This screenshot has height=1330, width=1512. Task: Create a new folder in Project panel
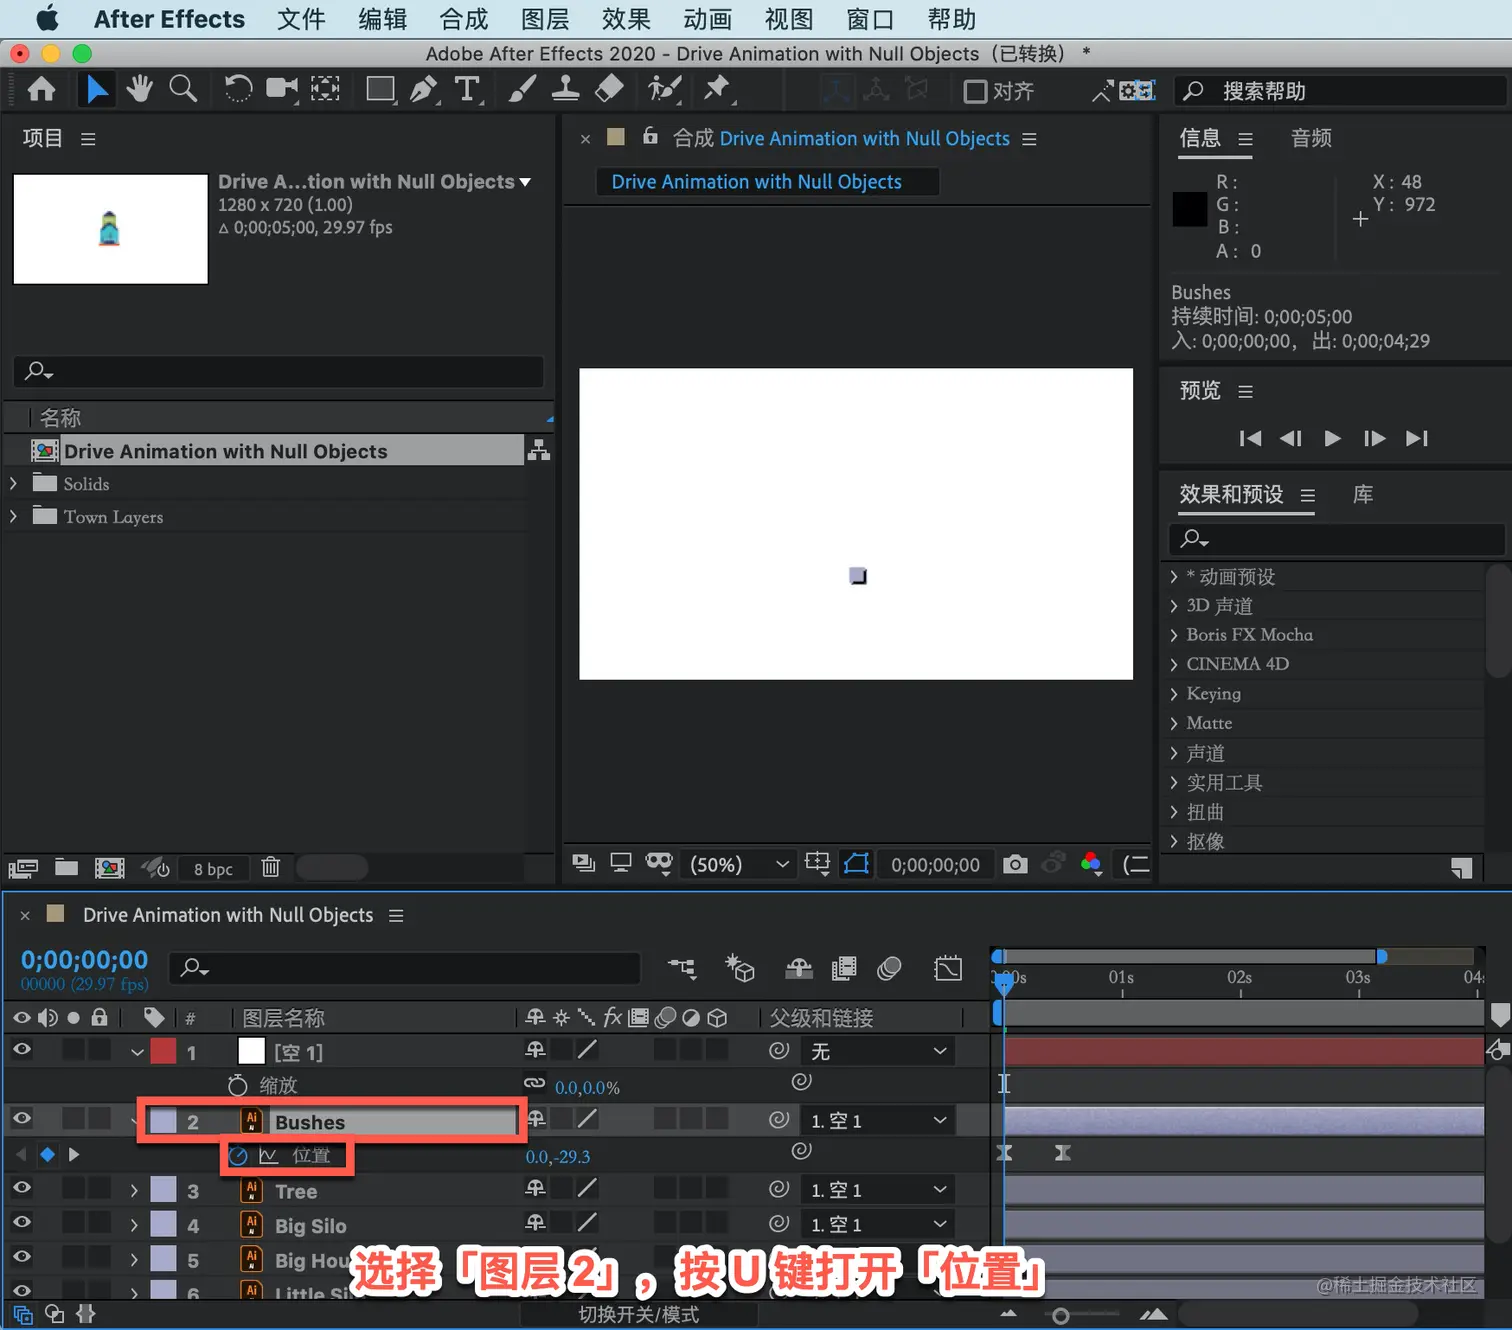coord(66,867)
